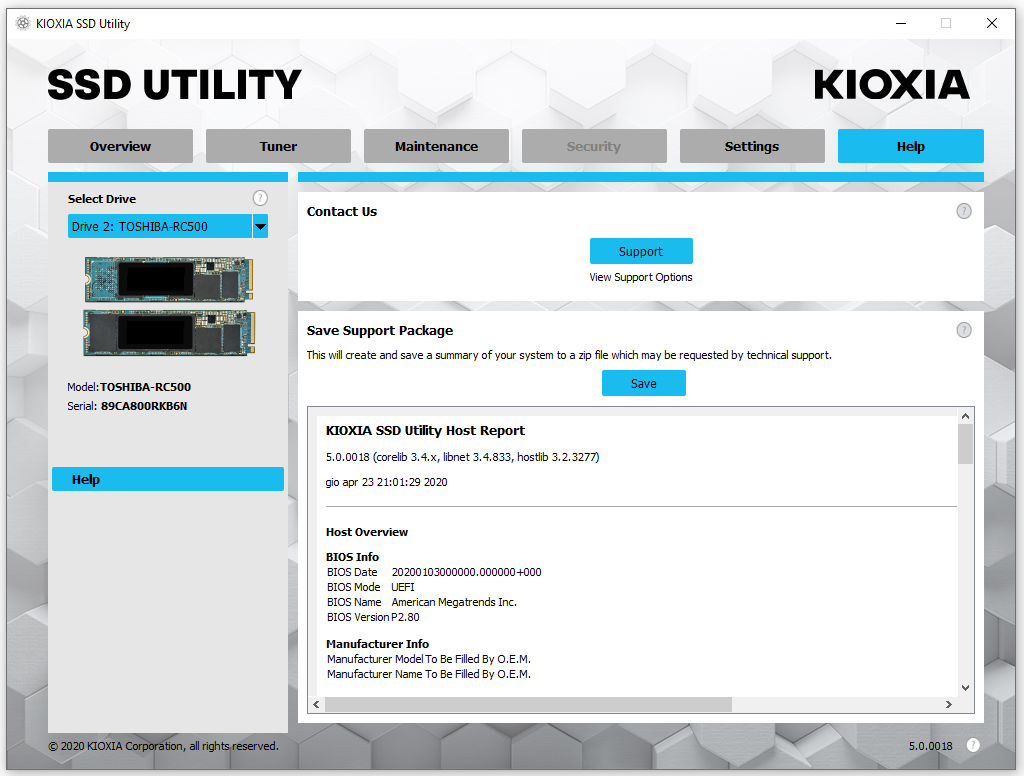Close the KIOXIA SSD Utility window
The width and height of the screenshot is (1024, 776).
pos(992,24)
